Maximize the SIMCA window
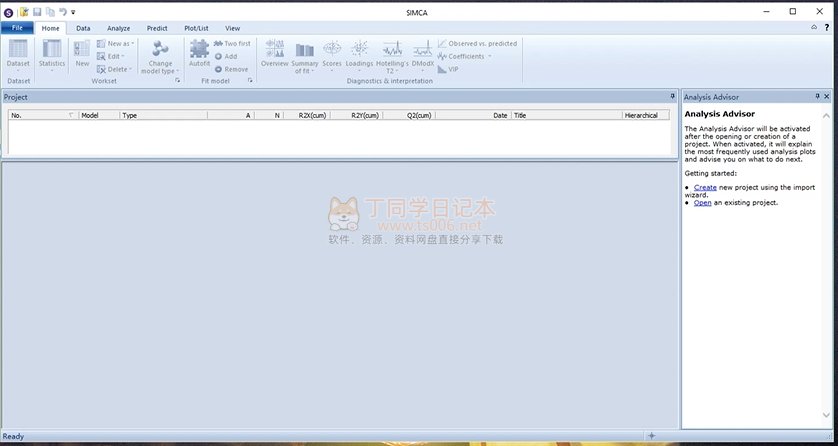The image size is (838, 446). click(793, 12)
